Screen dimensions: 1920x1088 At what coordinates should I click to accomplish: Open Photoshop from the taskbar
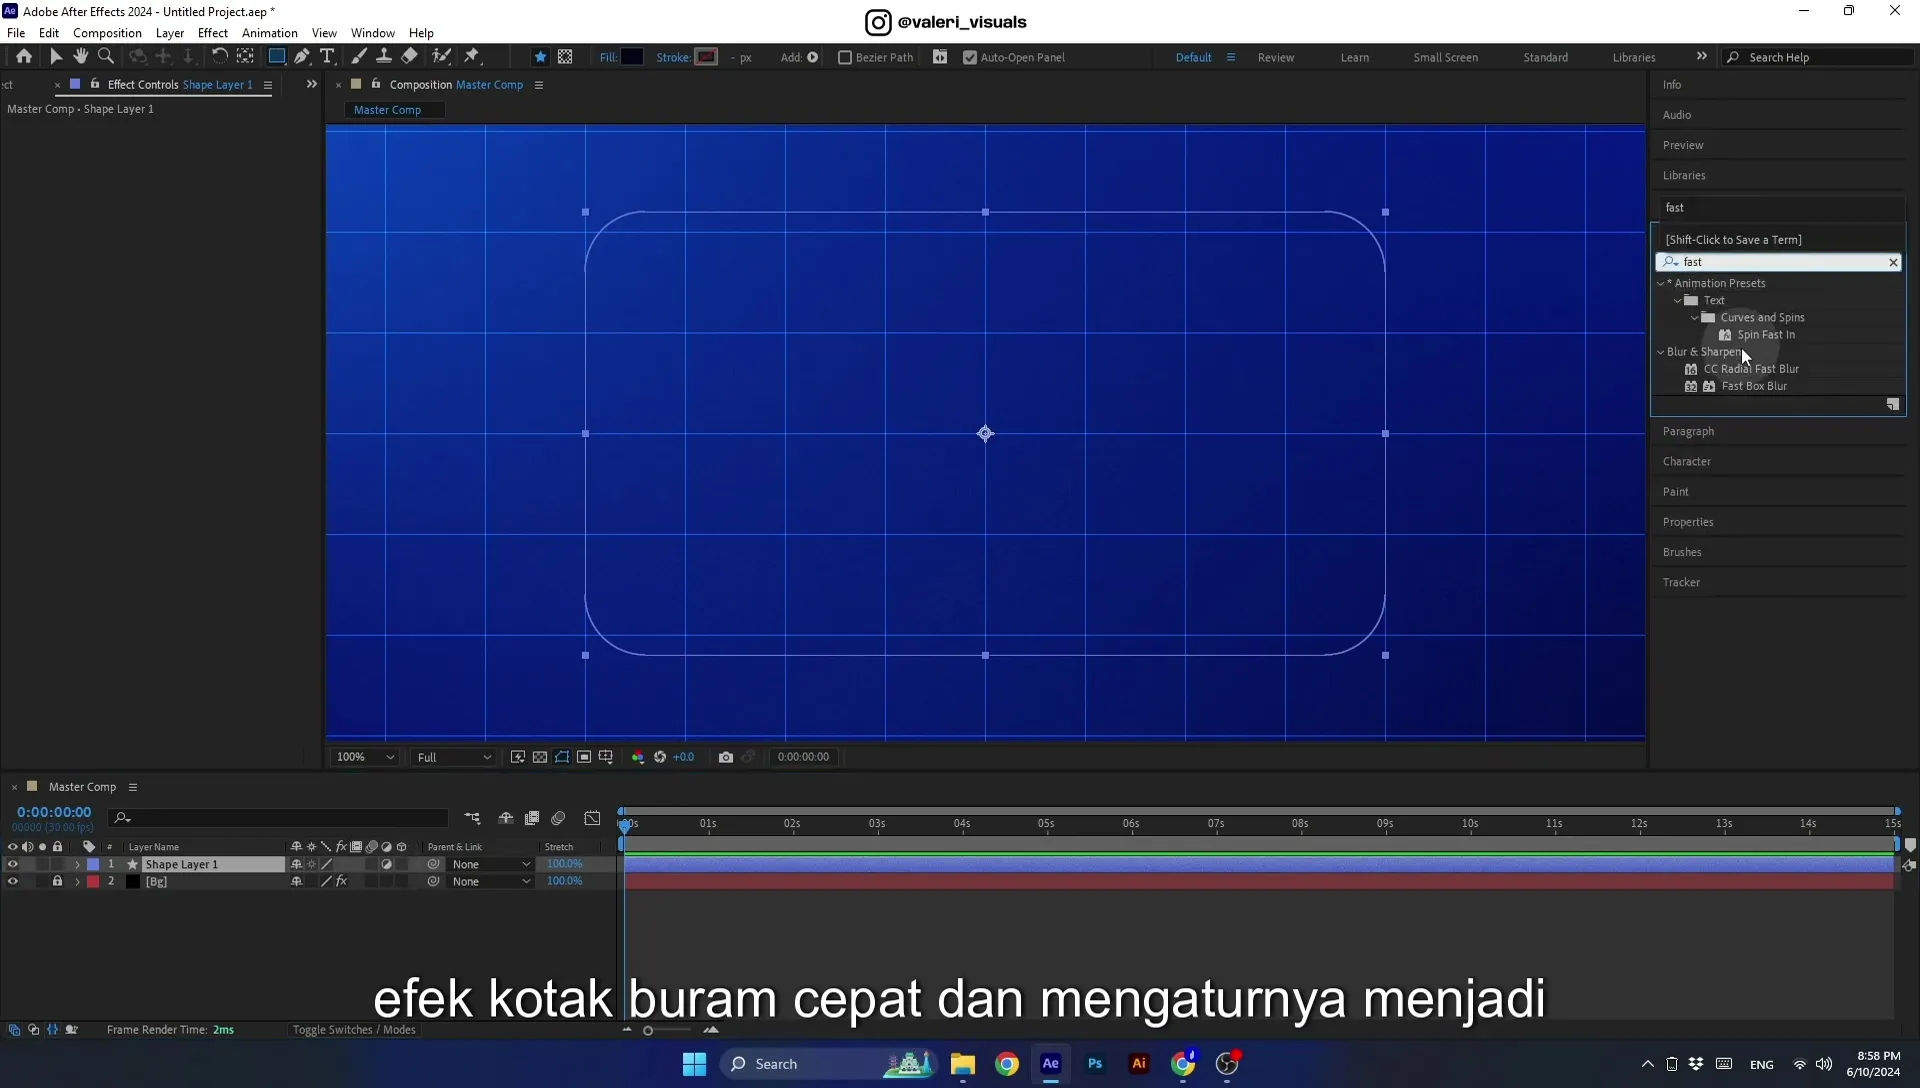pyautogui.click(x=1095, y=1064)
